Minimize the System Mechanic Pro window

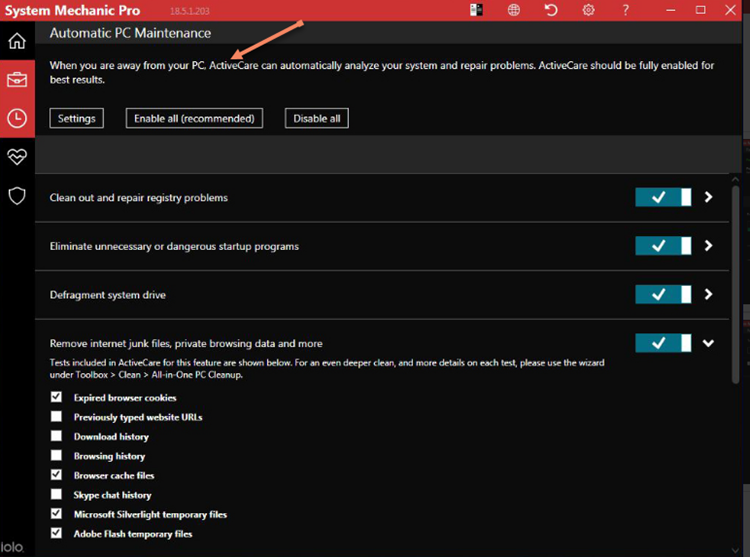pyautogui.click(x=671, y=10)
